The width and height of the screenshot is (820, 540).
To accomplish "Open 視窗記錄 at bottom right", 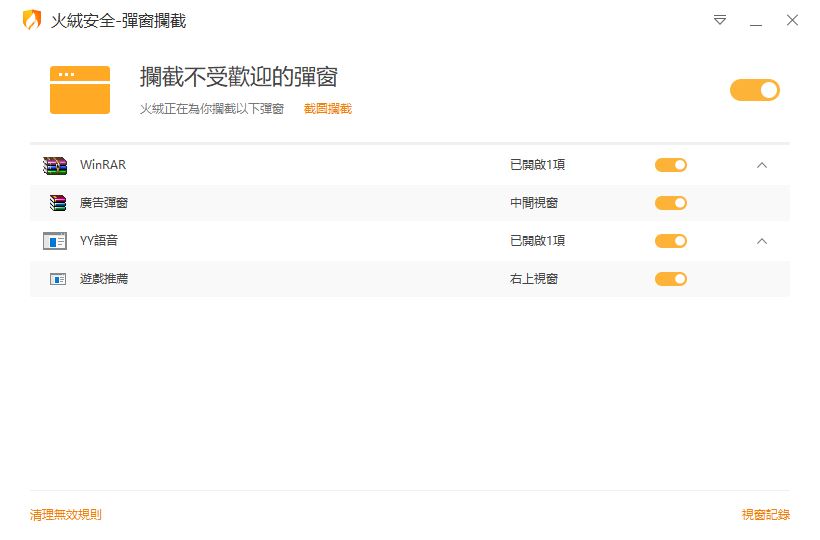I will pyautogui.click(x=765, y=515).
